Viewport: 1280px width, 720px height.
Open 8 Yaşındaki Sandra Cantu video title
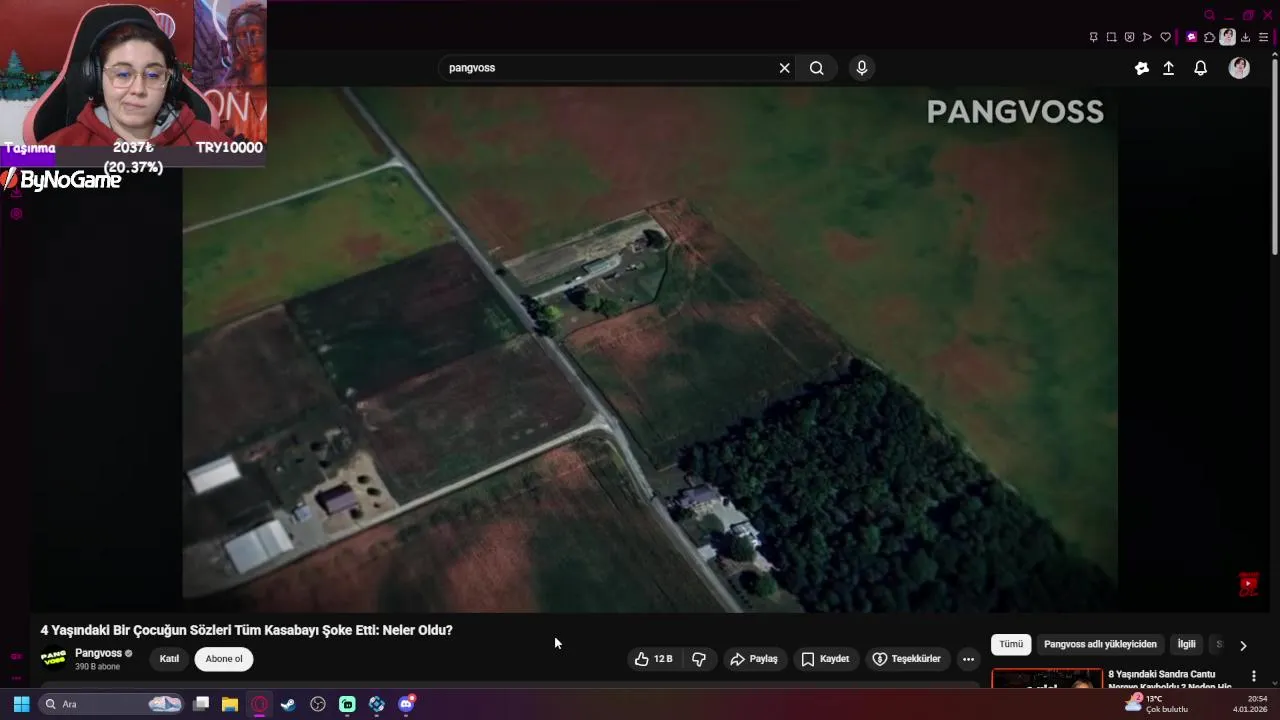(1169, 680)
